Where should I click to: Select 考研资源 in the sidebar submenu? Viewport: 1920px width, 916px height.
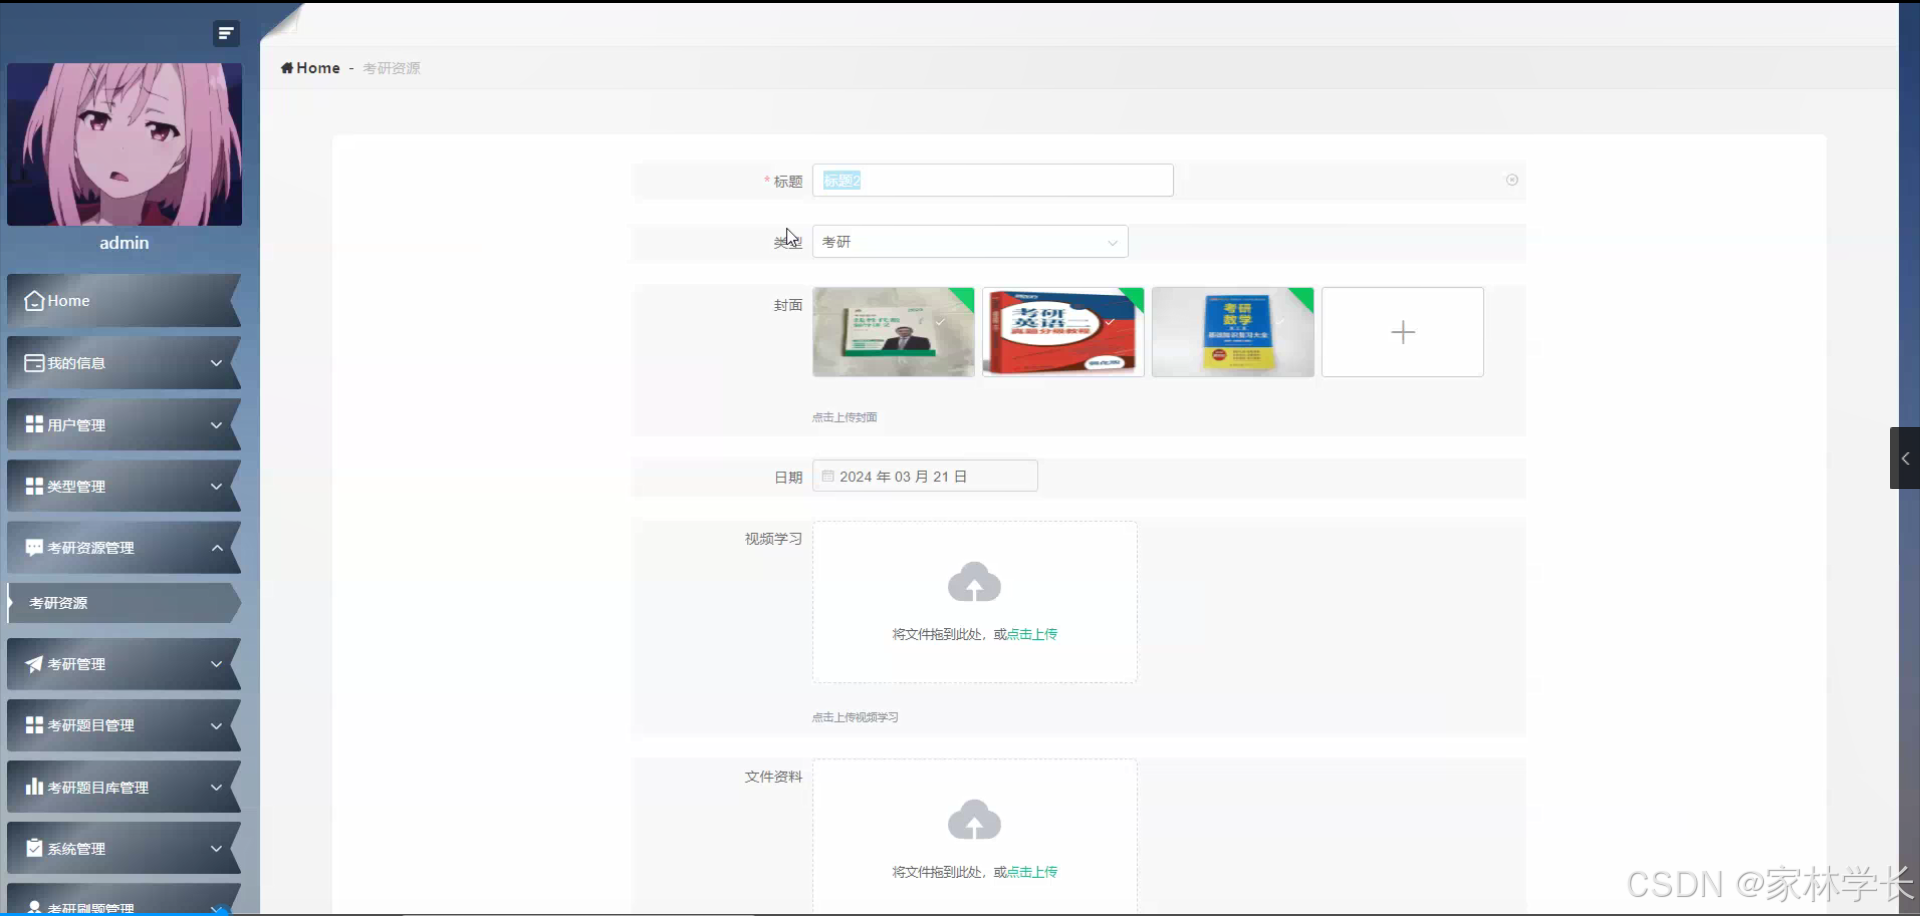pyautogui.click(x=59, y=603)
